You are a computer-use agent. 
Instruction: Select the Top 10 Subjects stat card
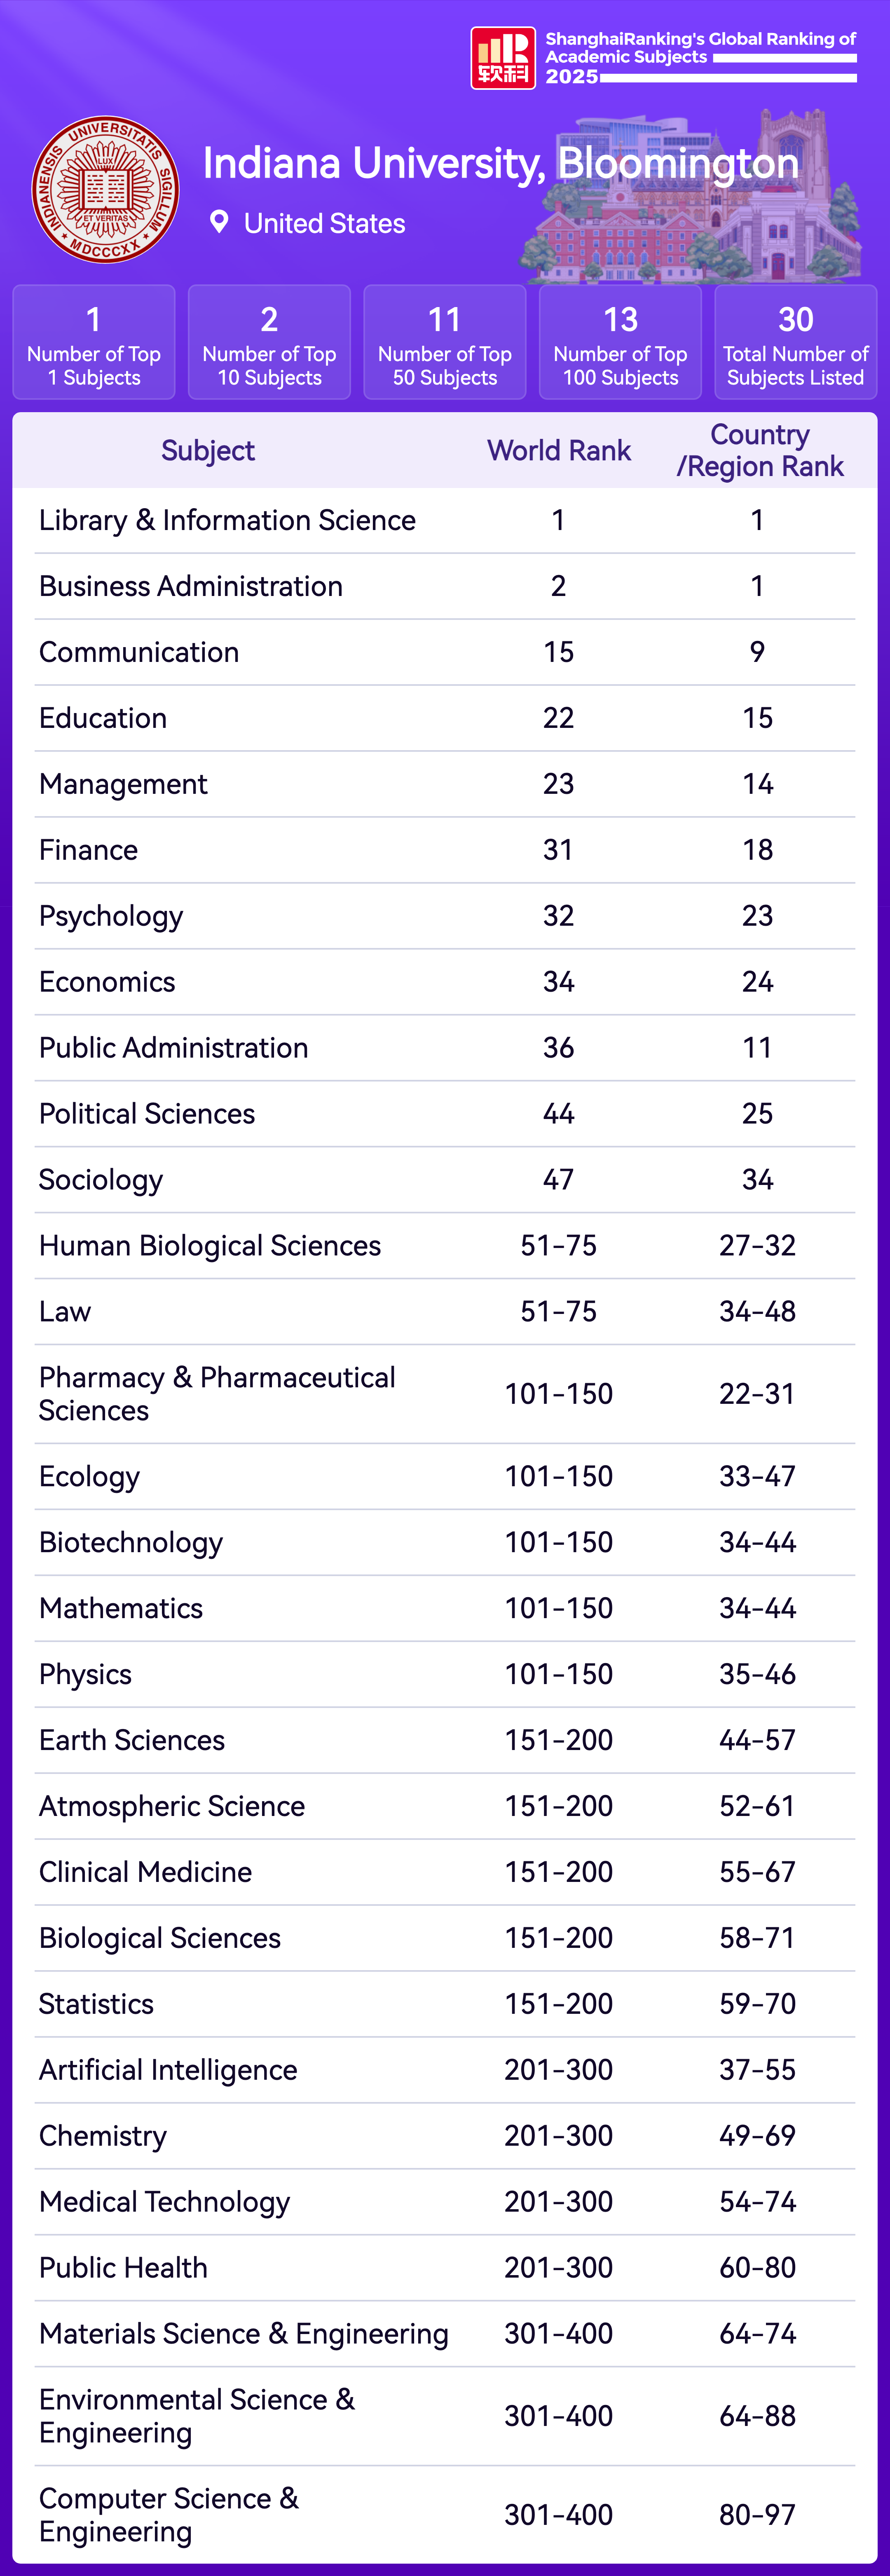click(269, 343)
